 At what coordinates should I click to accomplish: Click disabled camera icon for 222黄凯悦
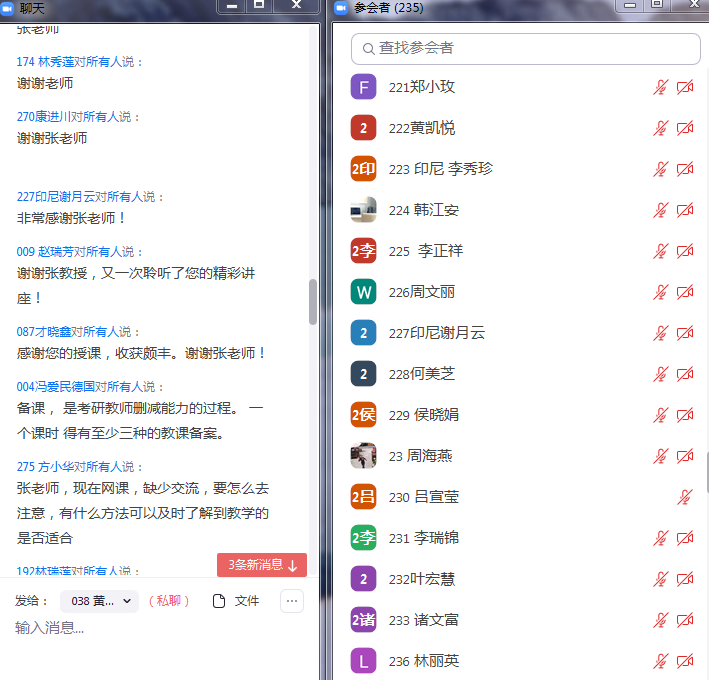[685, 129]
